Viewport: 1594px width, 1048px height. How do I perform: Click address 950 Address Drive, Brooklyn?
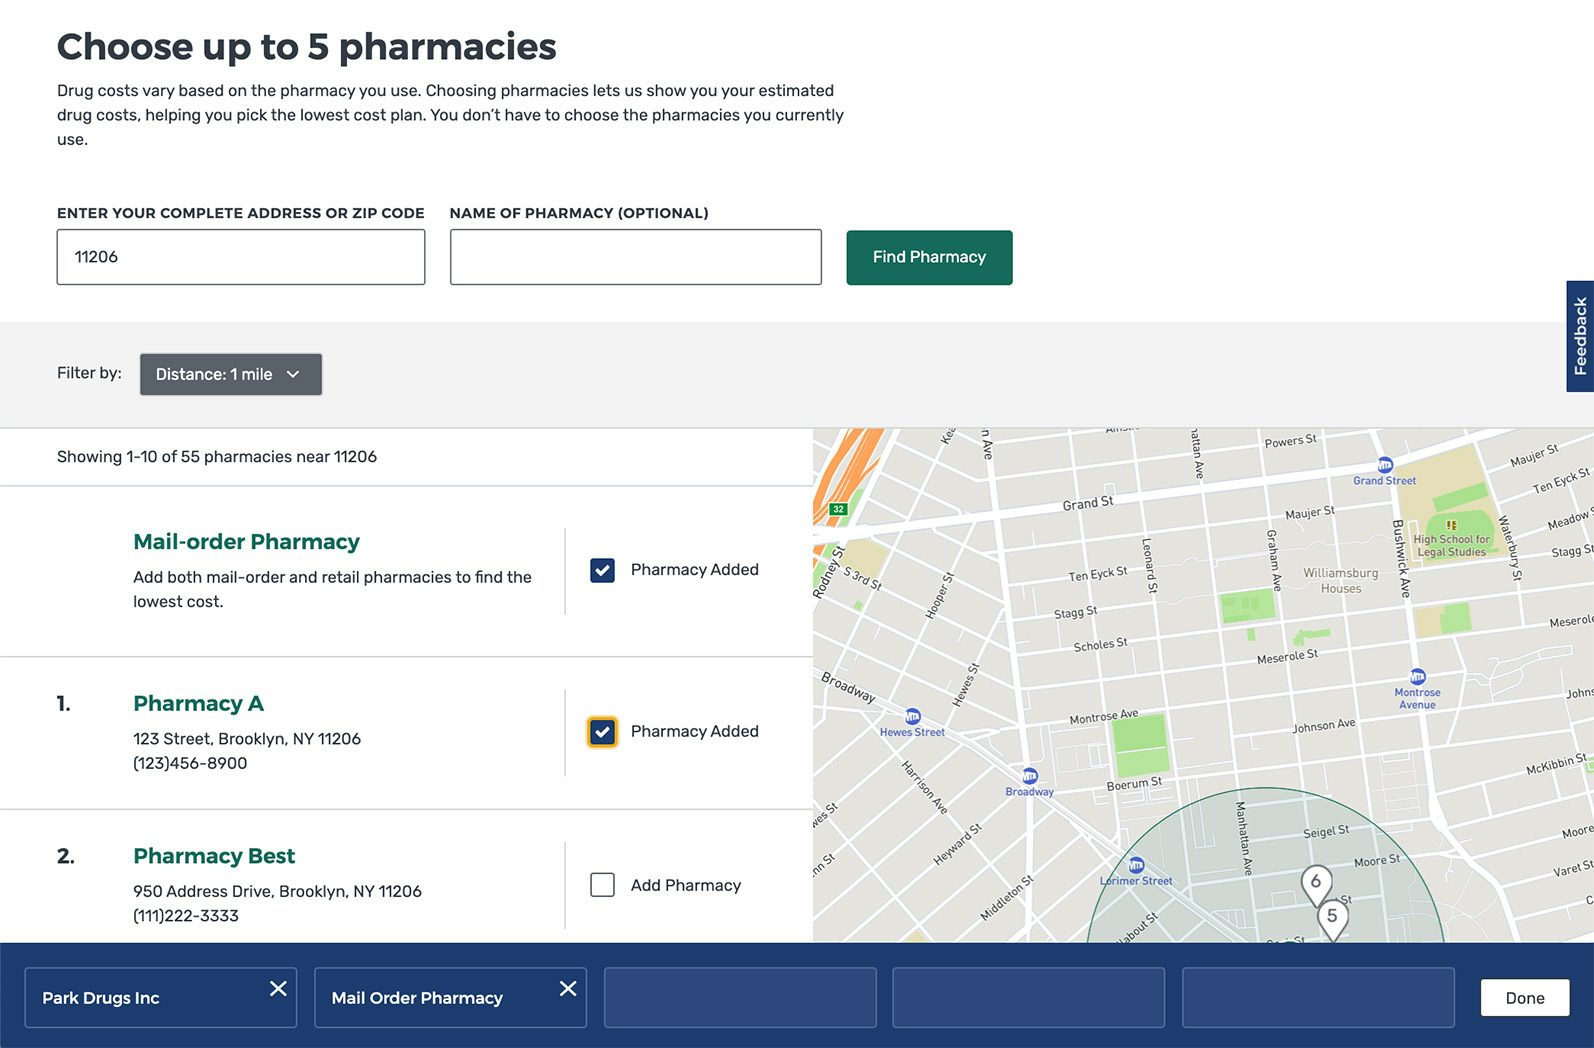277,891
